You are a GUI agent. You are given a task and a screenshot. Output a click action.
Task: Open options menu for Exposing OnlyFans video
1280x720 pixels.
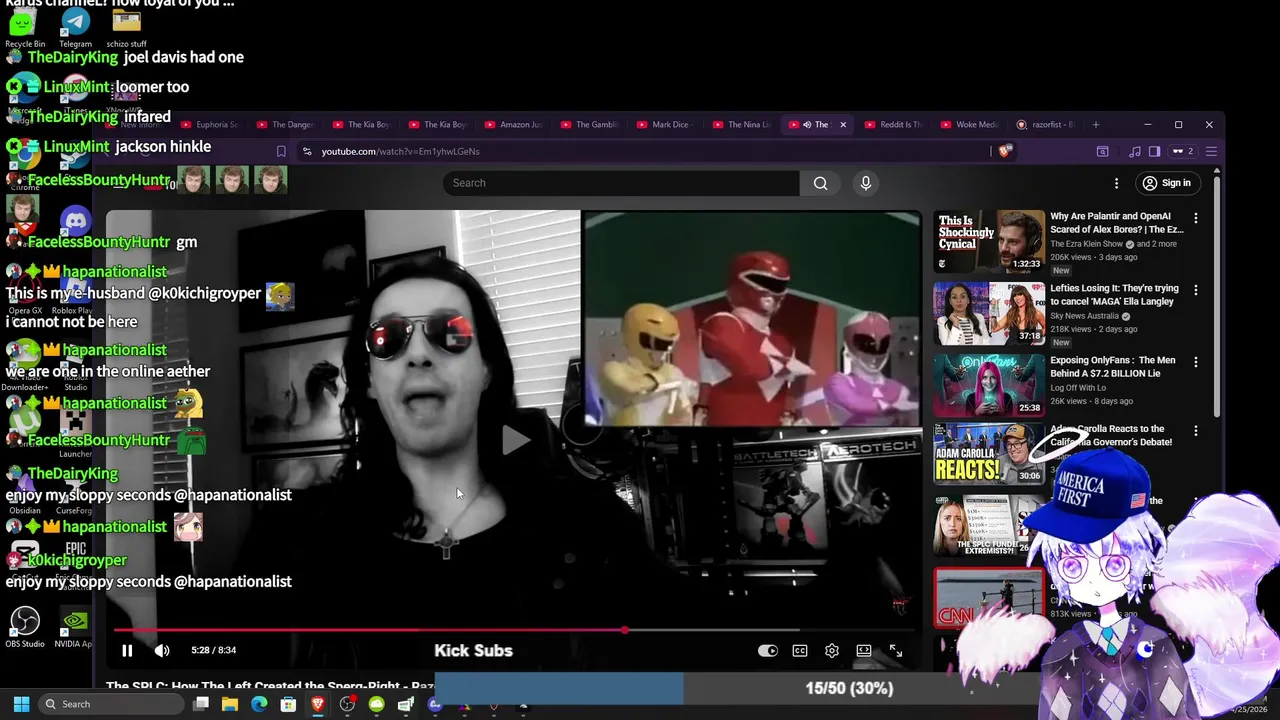coord(1196,362)
